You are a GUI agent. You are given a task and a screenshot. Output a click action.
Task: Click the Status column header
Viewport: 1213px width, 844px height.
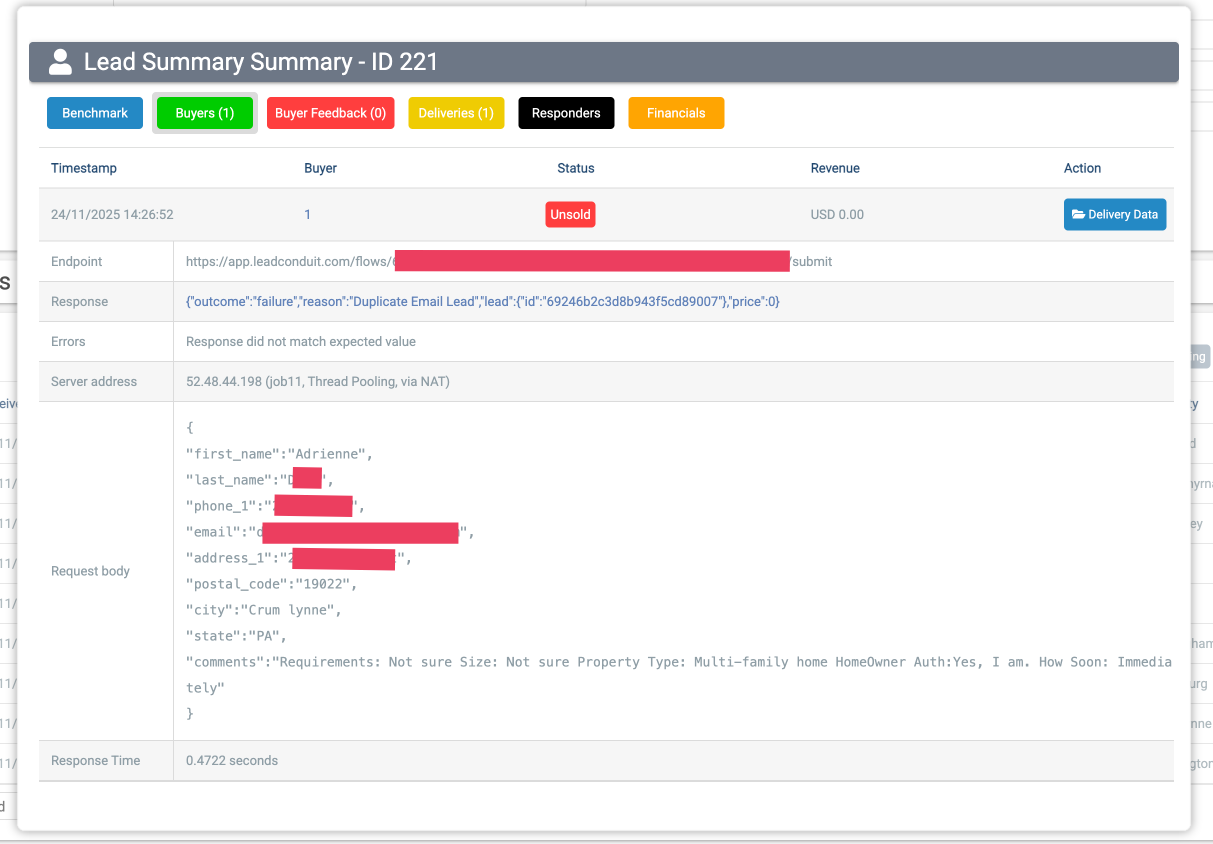[x=576, y=168]
